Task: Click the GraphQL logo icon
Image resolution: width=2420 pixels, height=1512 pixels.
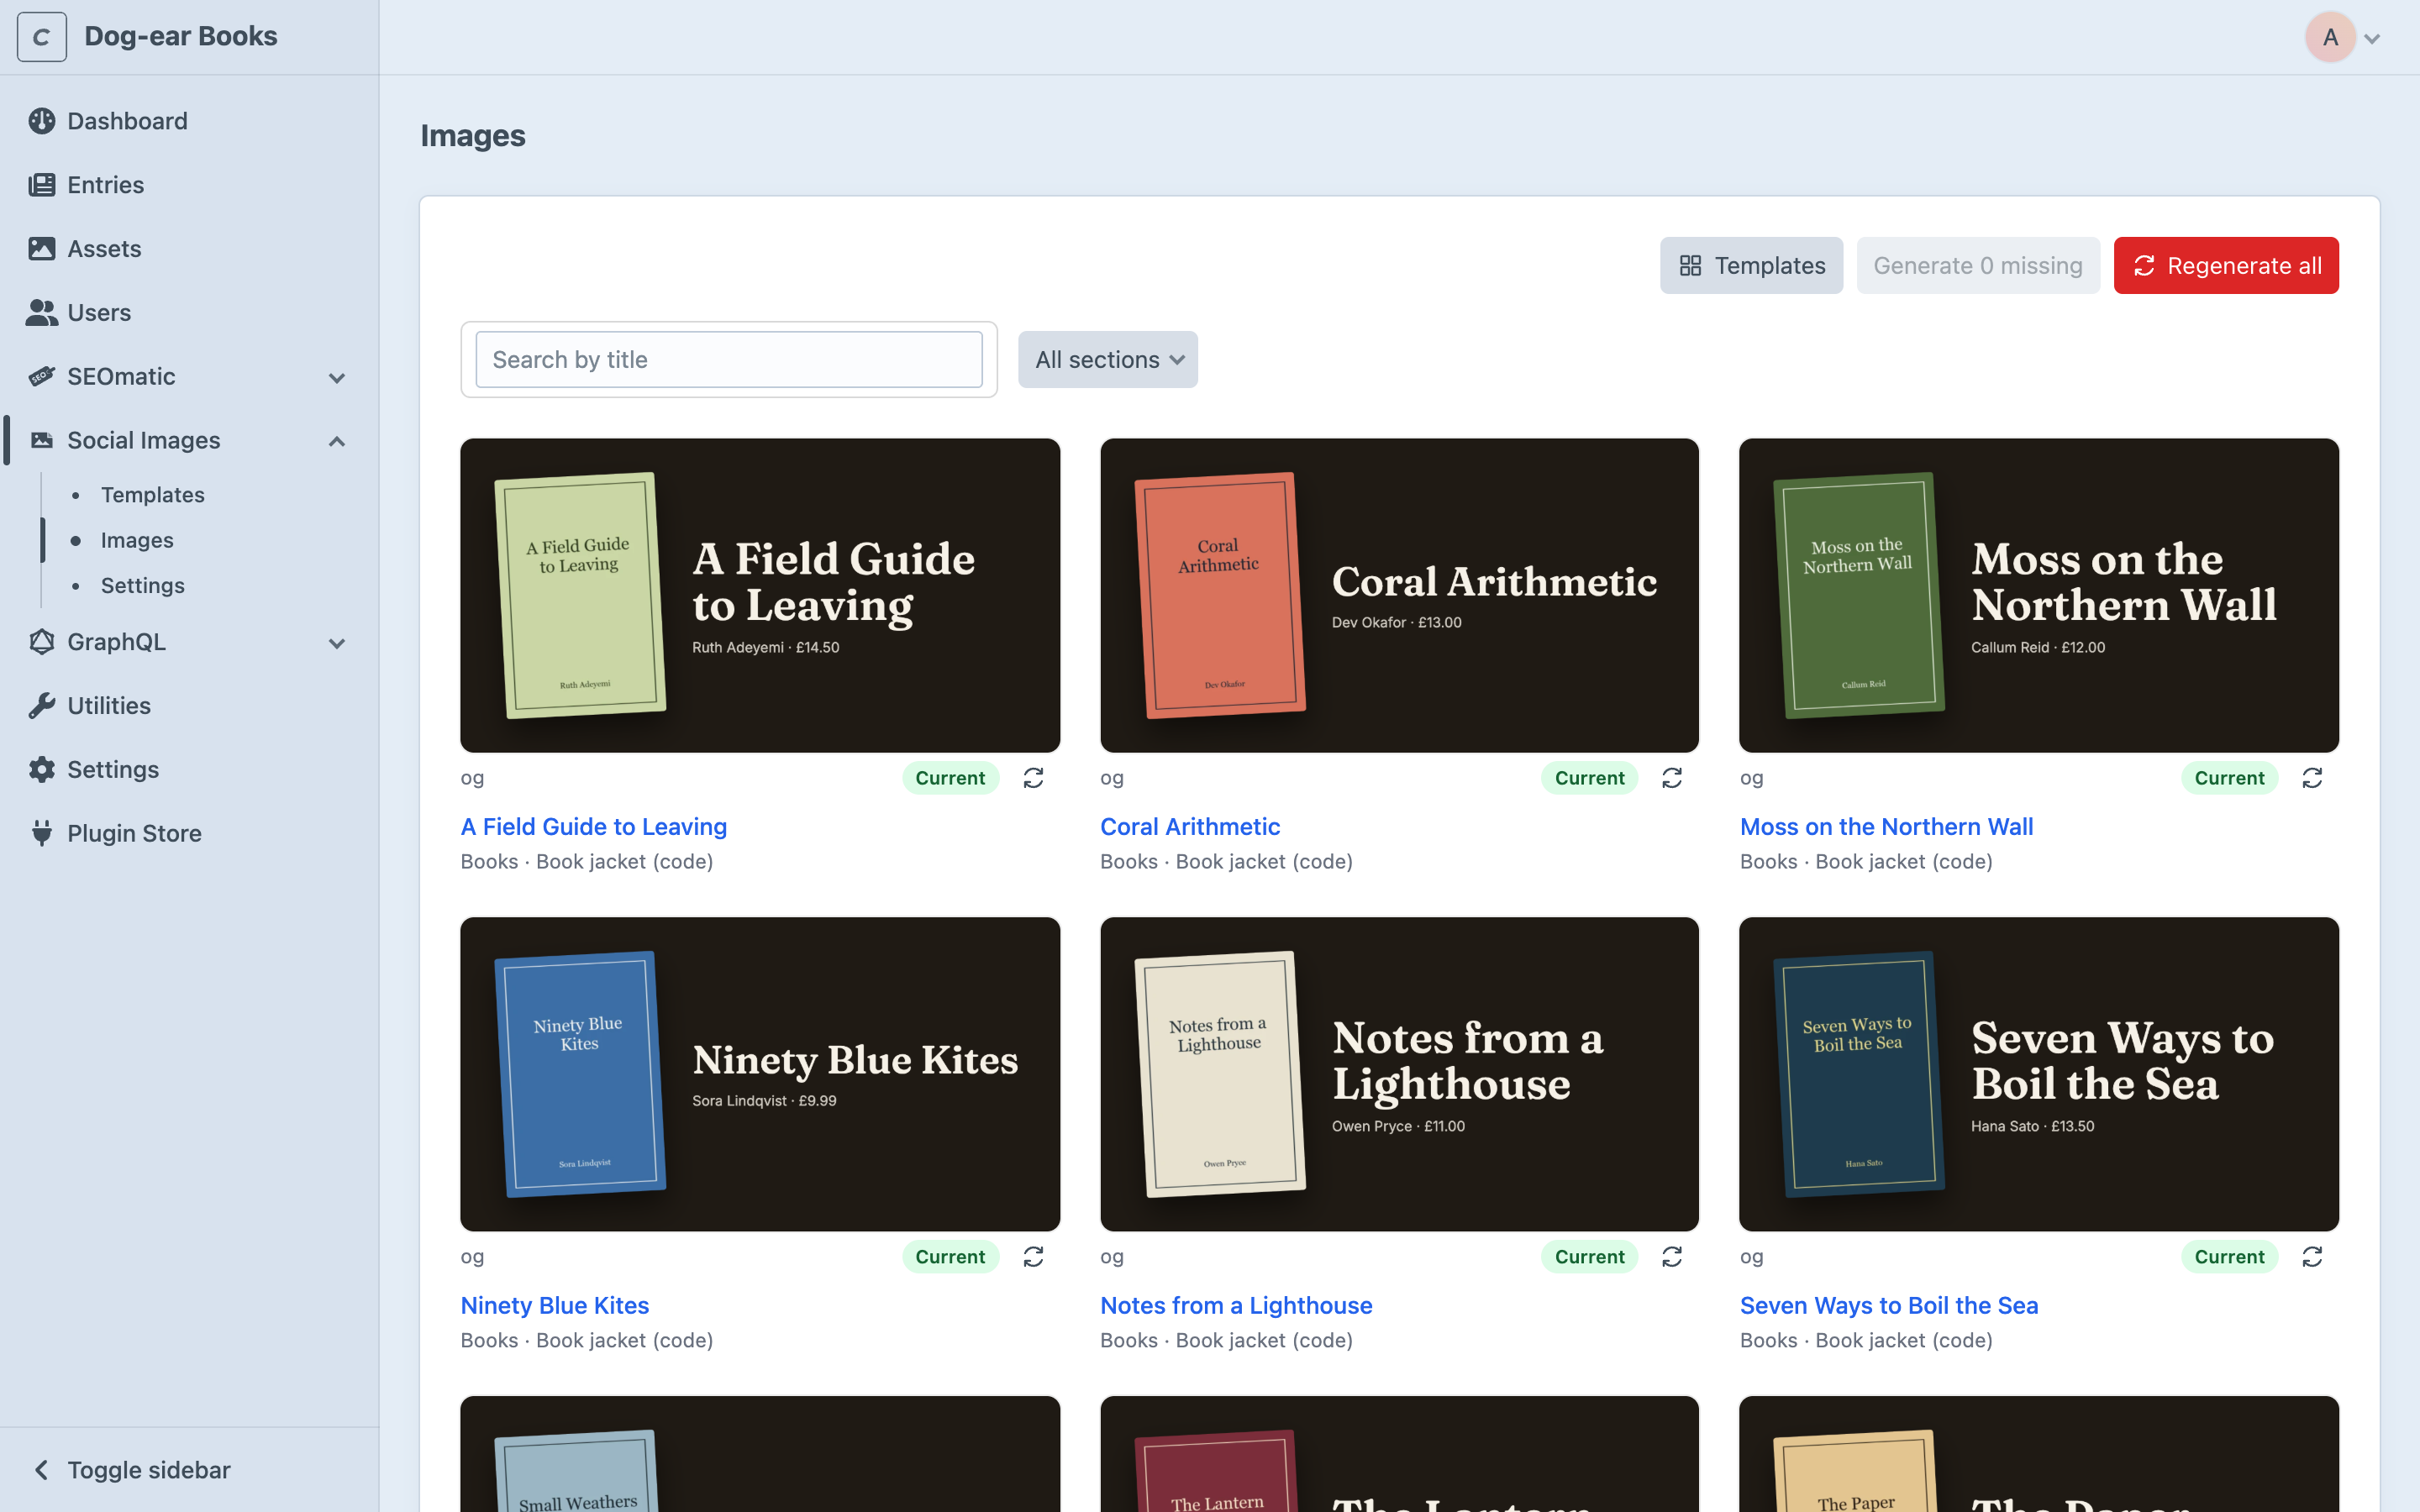Action: coord(42,642)
